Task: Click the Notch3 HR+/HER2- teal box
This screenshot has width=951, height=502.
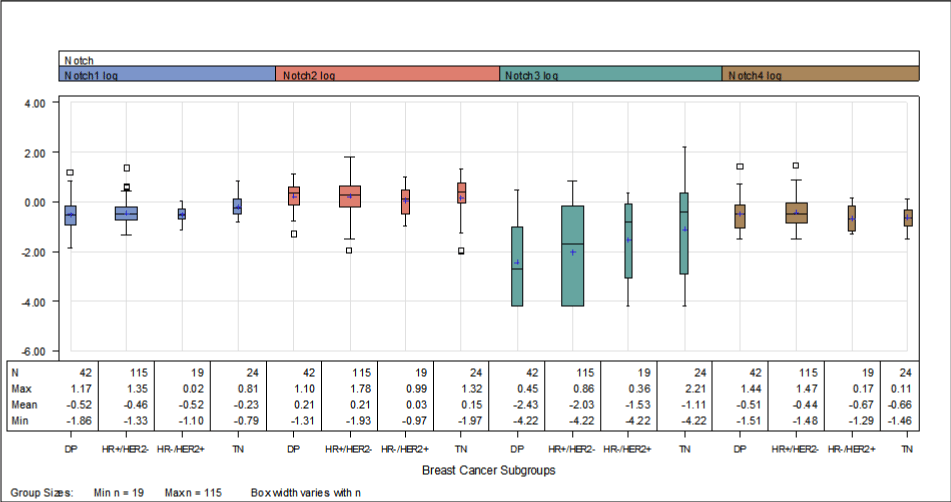Action: point(572,255)
